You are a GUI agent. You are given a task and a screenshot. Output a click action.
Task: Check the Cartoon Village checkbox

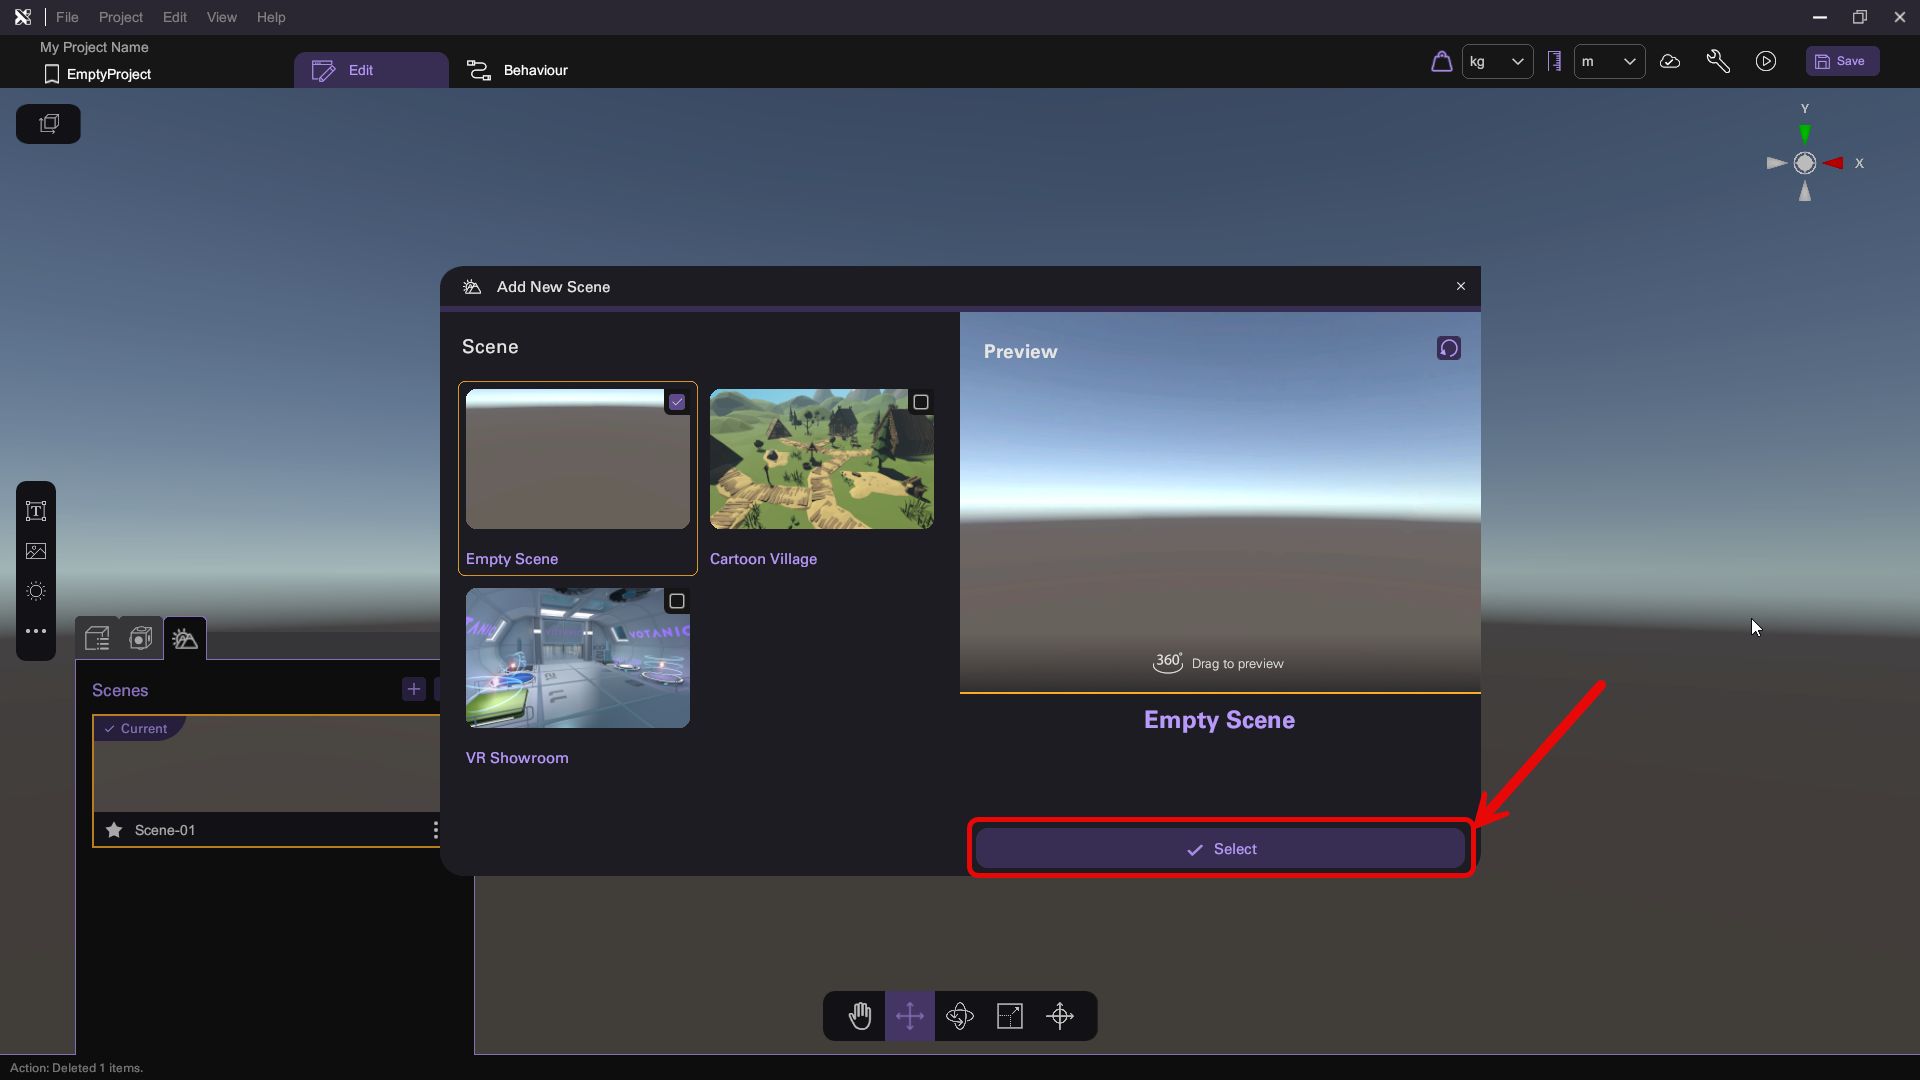[921, 402]
